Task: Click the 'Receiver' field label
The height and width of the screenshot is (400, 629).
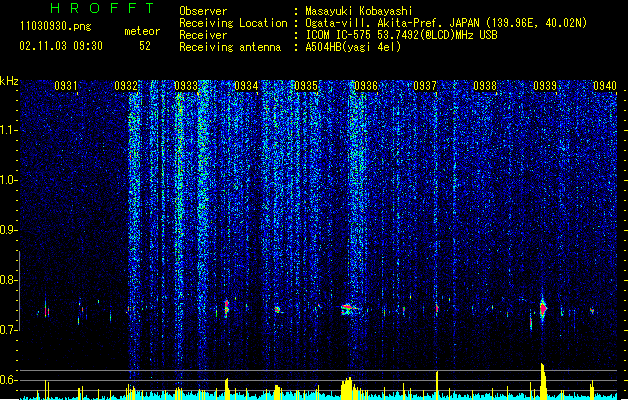Action: tap(203, 35)
